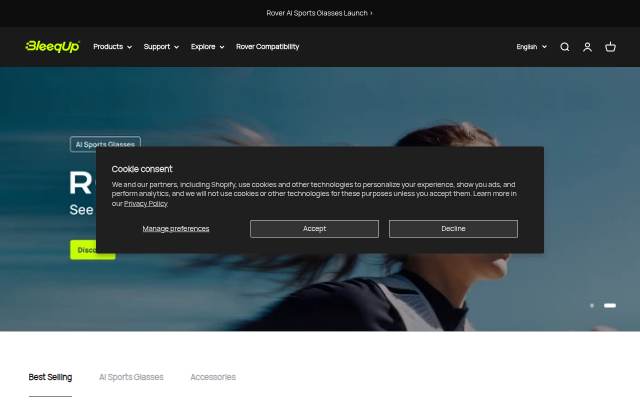Switch to AI Sports Glasses tab
Screen dimensions: 640x400
(131, 377)
